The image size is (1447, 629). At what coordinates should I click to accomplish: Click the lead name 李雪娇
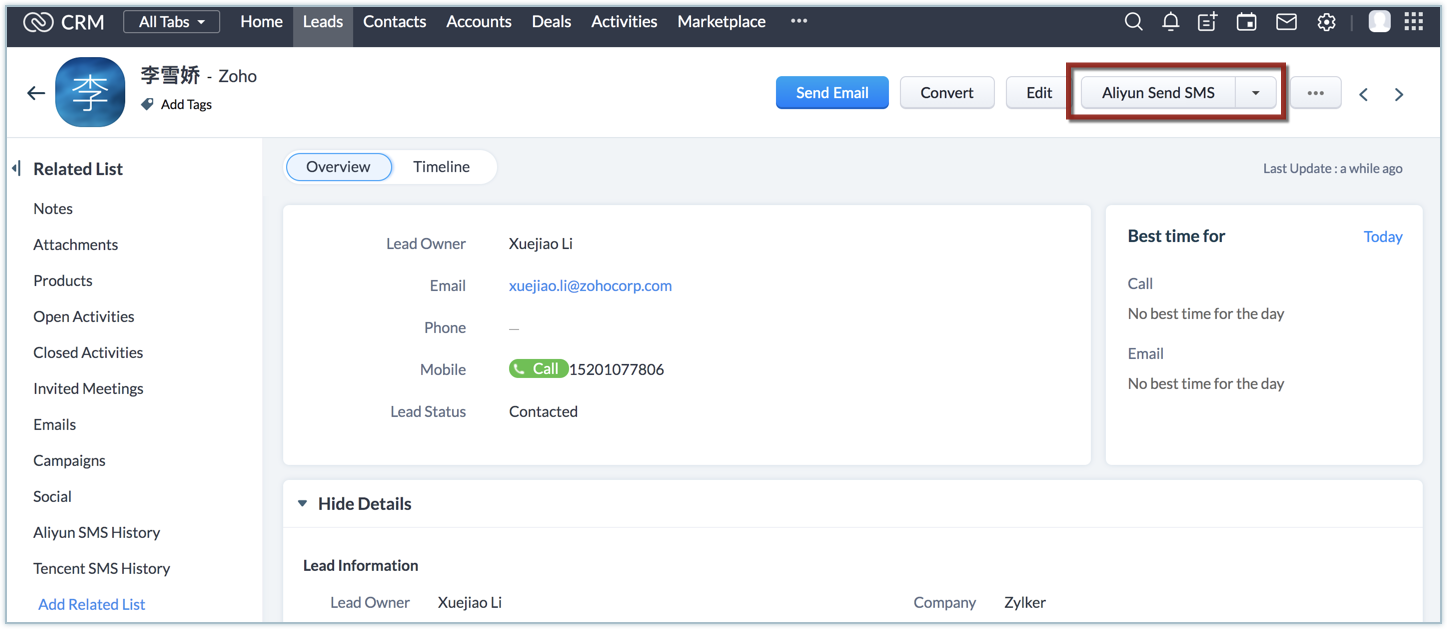click(171, 76)
